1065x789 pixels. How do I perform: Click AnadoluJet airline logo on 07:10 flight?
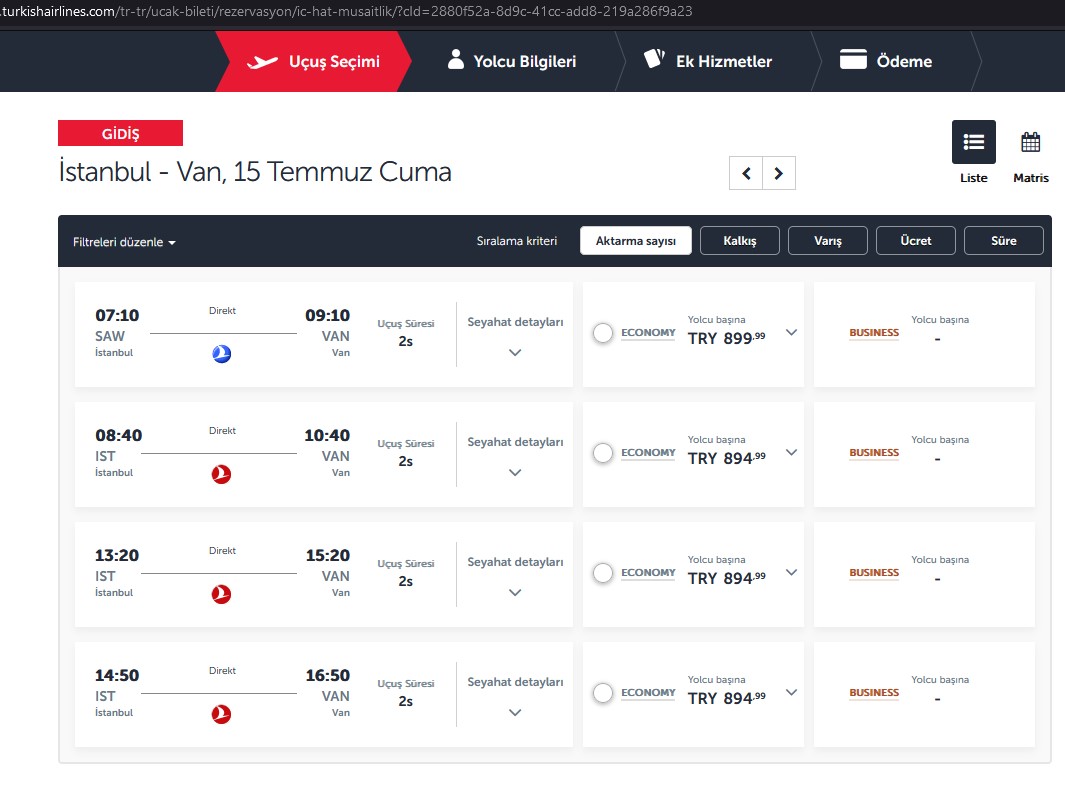[221, 354]
